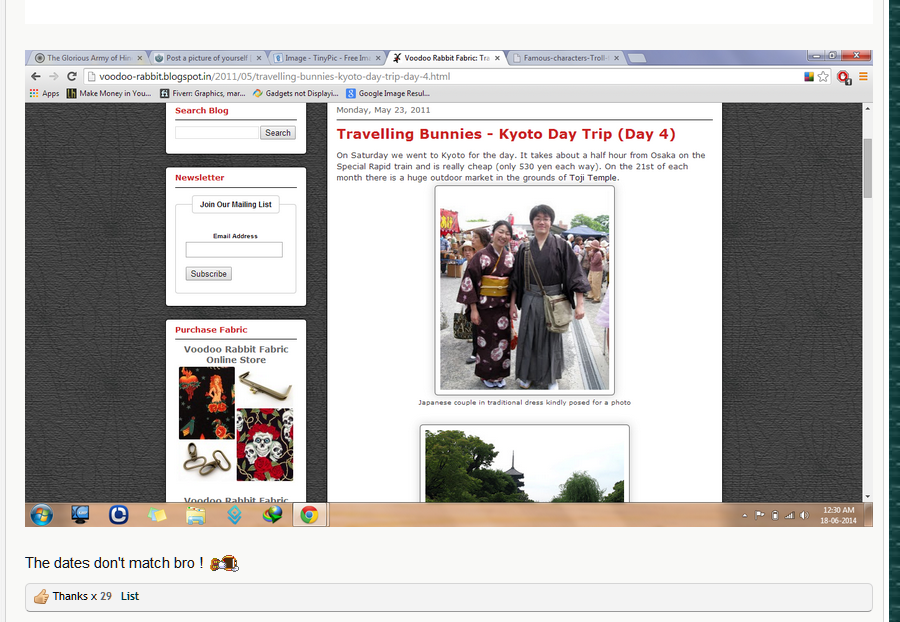This screenshot has height=622, width=900.
Task: Click the brass purse frame thumbnail
Action: point(265,386)
